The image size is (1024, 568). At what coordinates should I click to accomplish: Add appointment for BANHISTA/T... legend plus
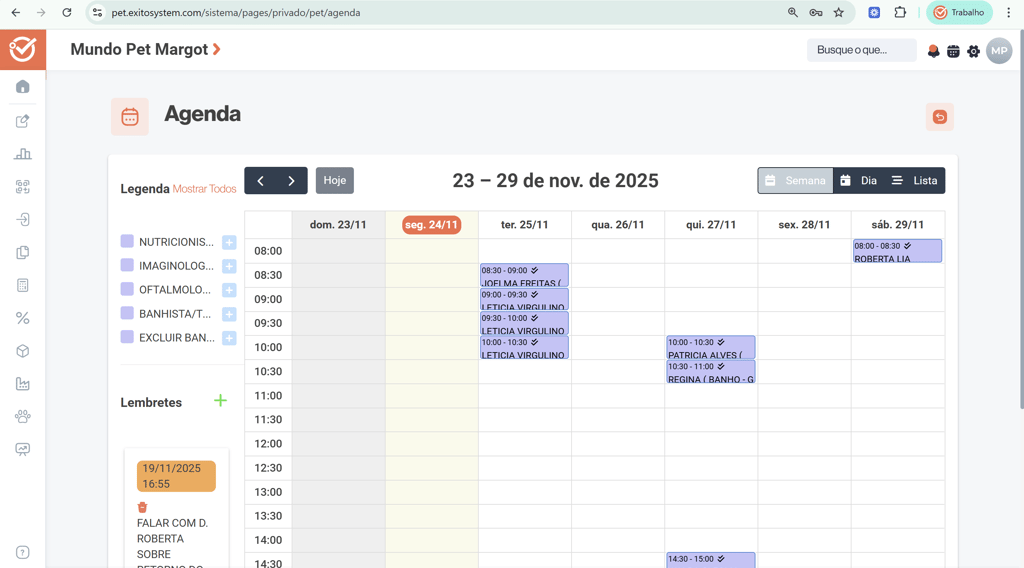pos(229,314)
